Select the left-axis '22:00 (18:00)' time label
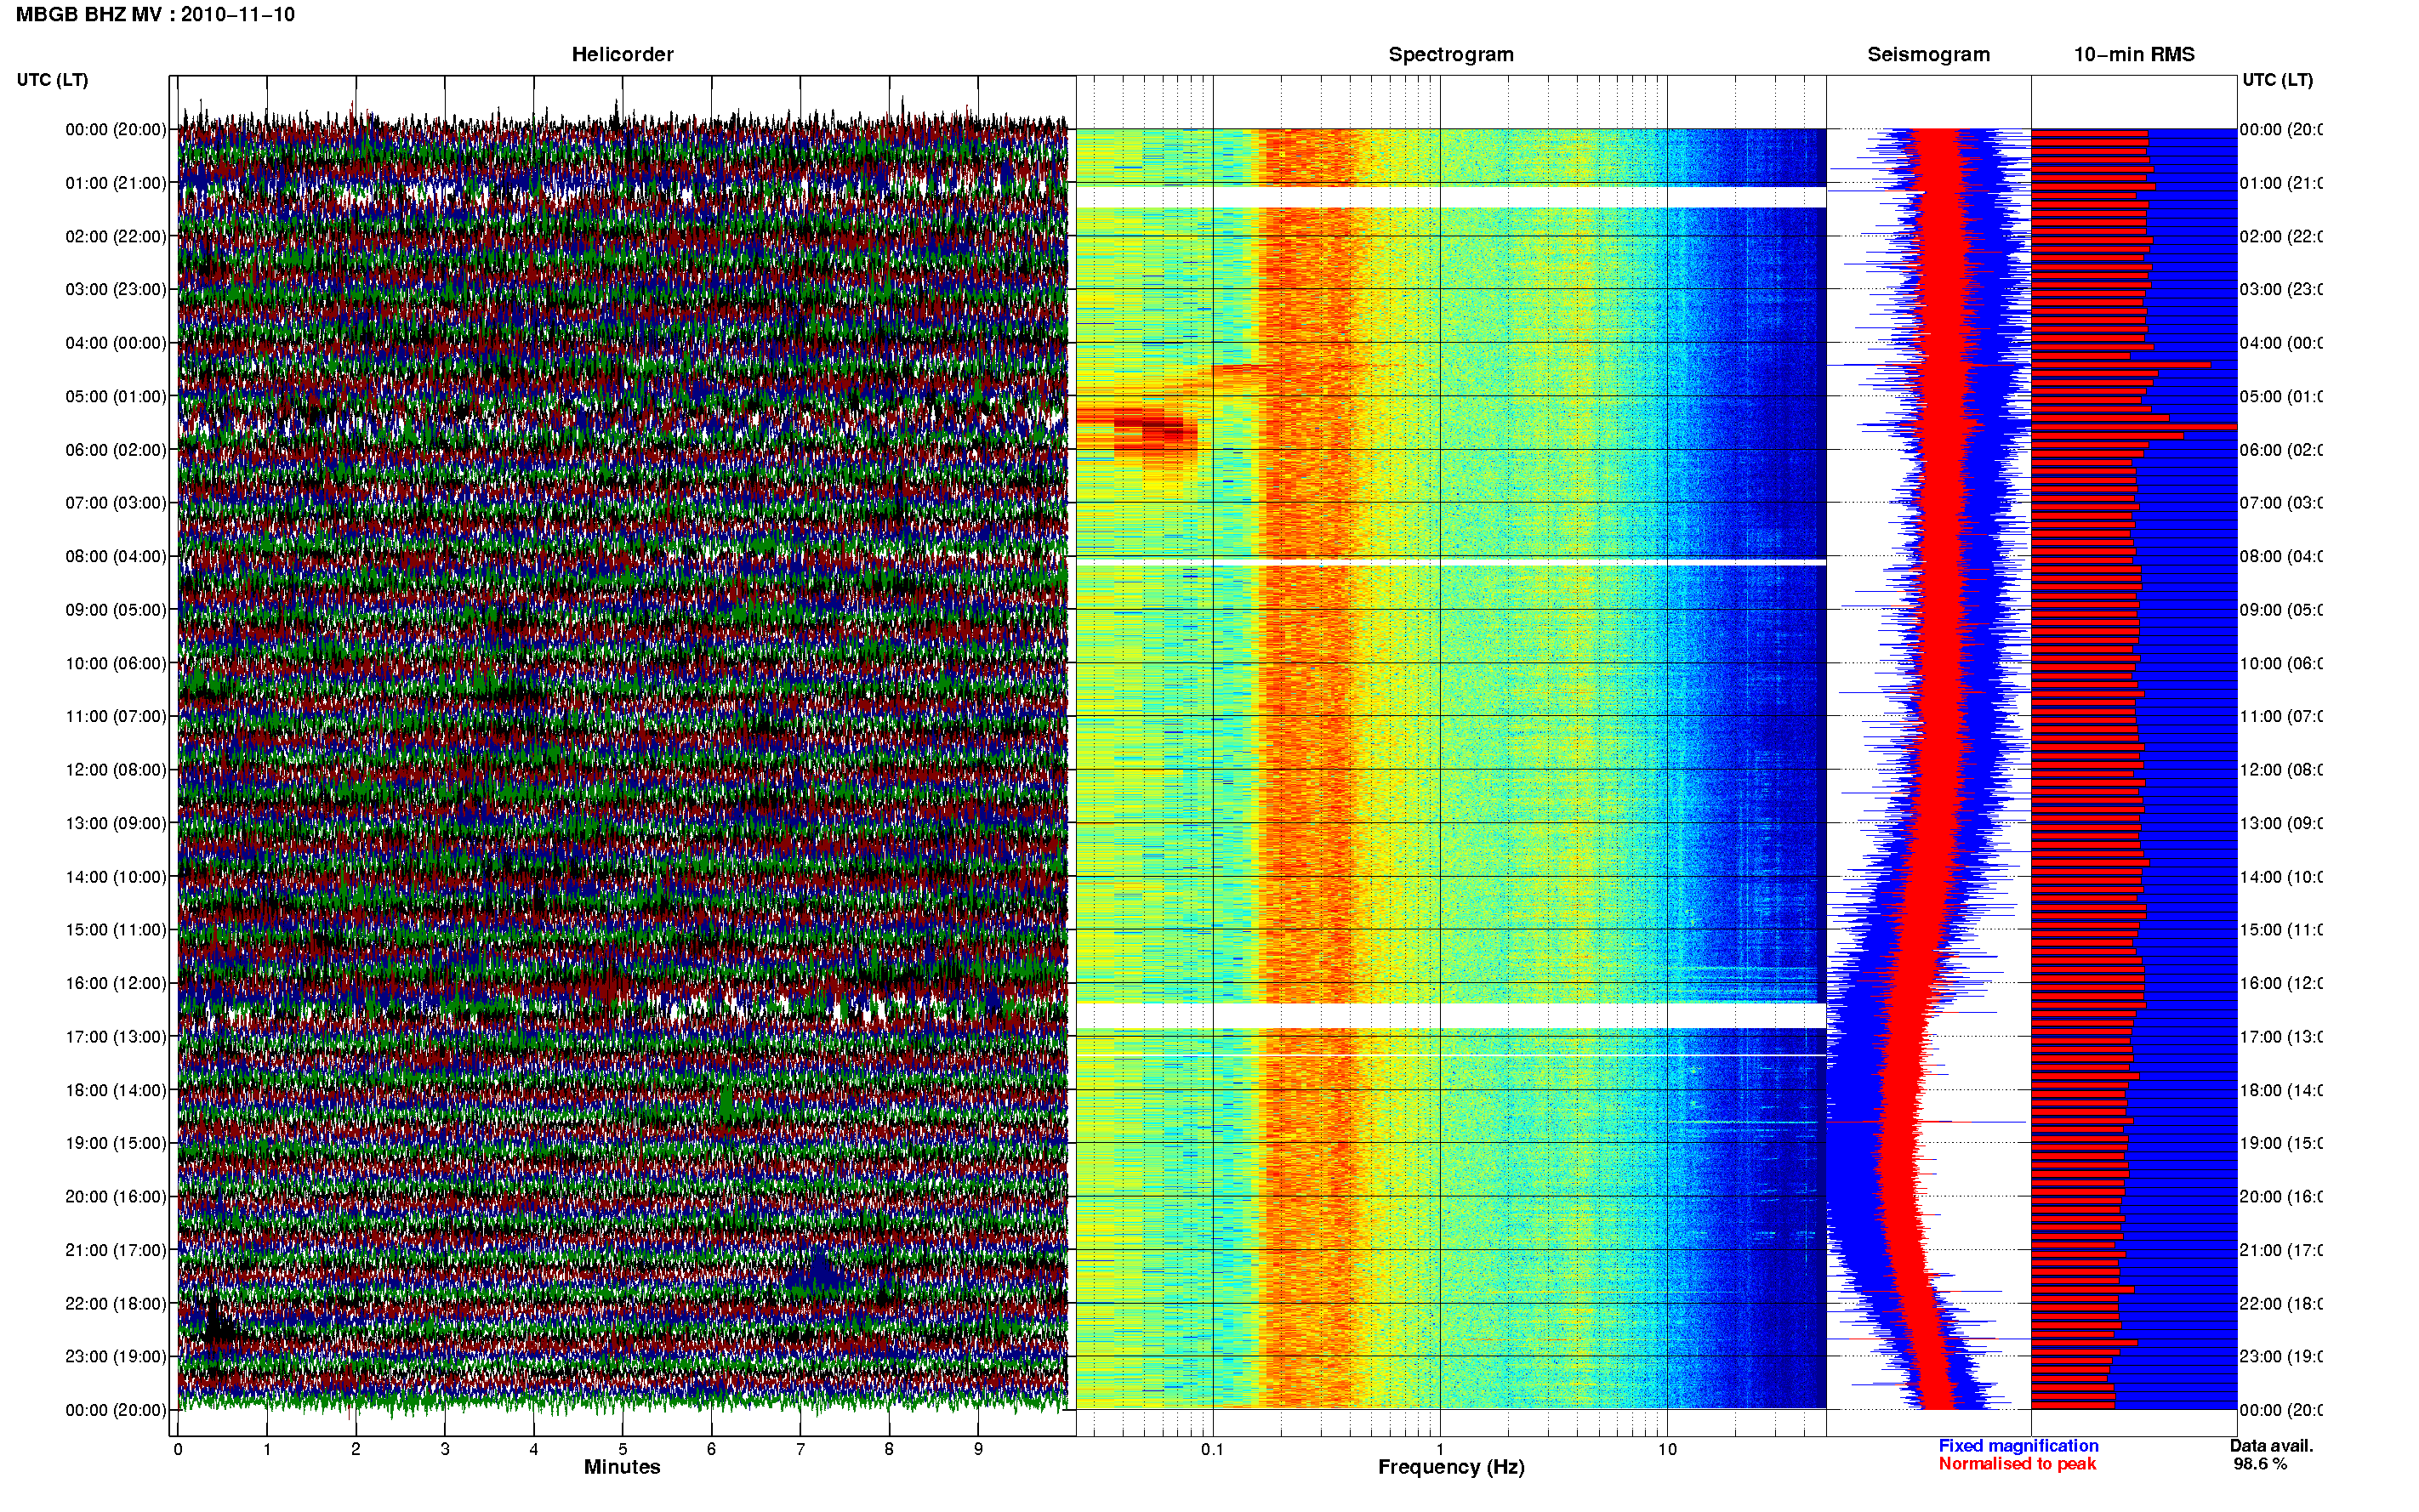This screenshot has width=2419, height=1512. click(116, 1303)
